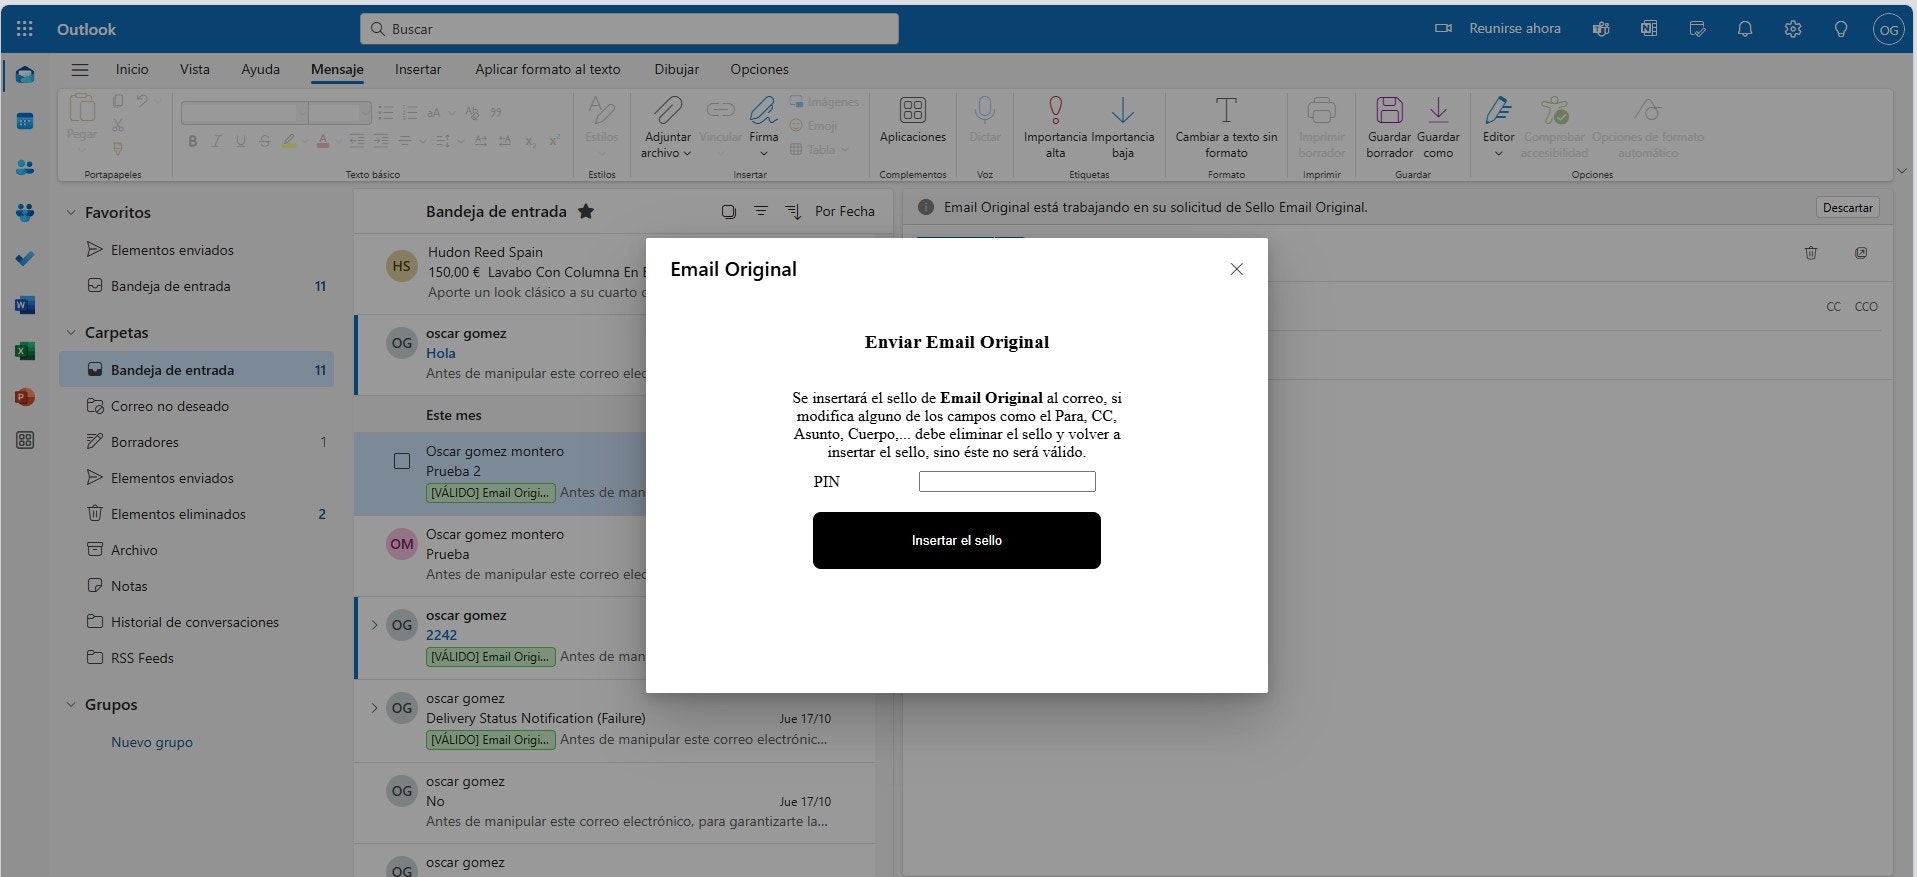Open the filter icon in message list
The image size is (1917, 877).
click(x=761, y=211)
